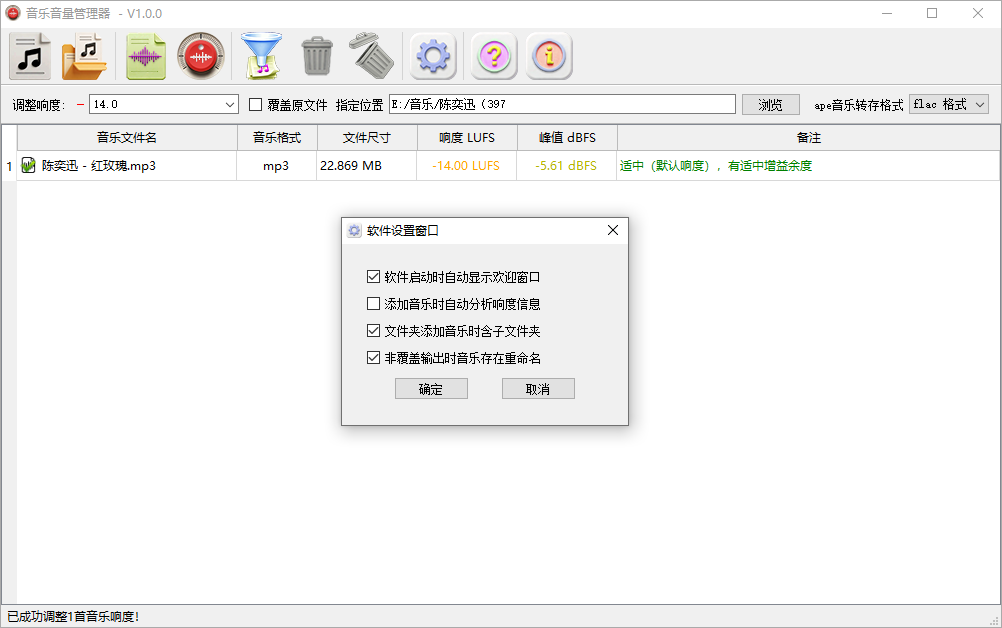The height and width of the screenshot is (628, 1002).
Task: Sort by the 文件尺寸 column header
Action: pos(367,137)
